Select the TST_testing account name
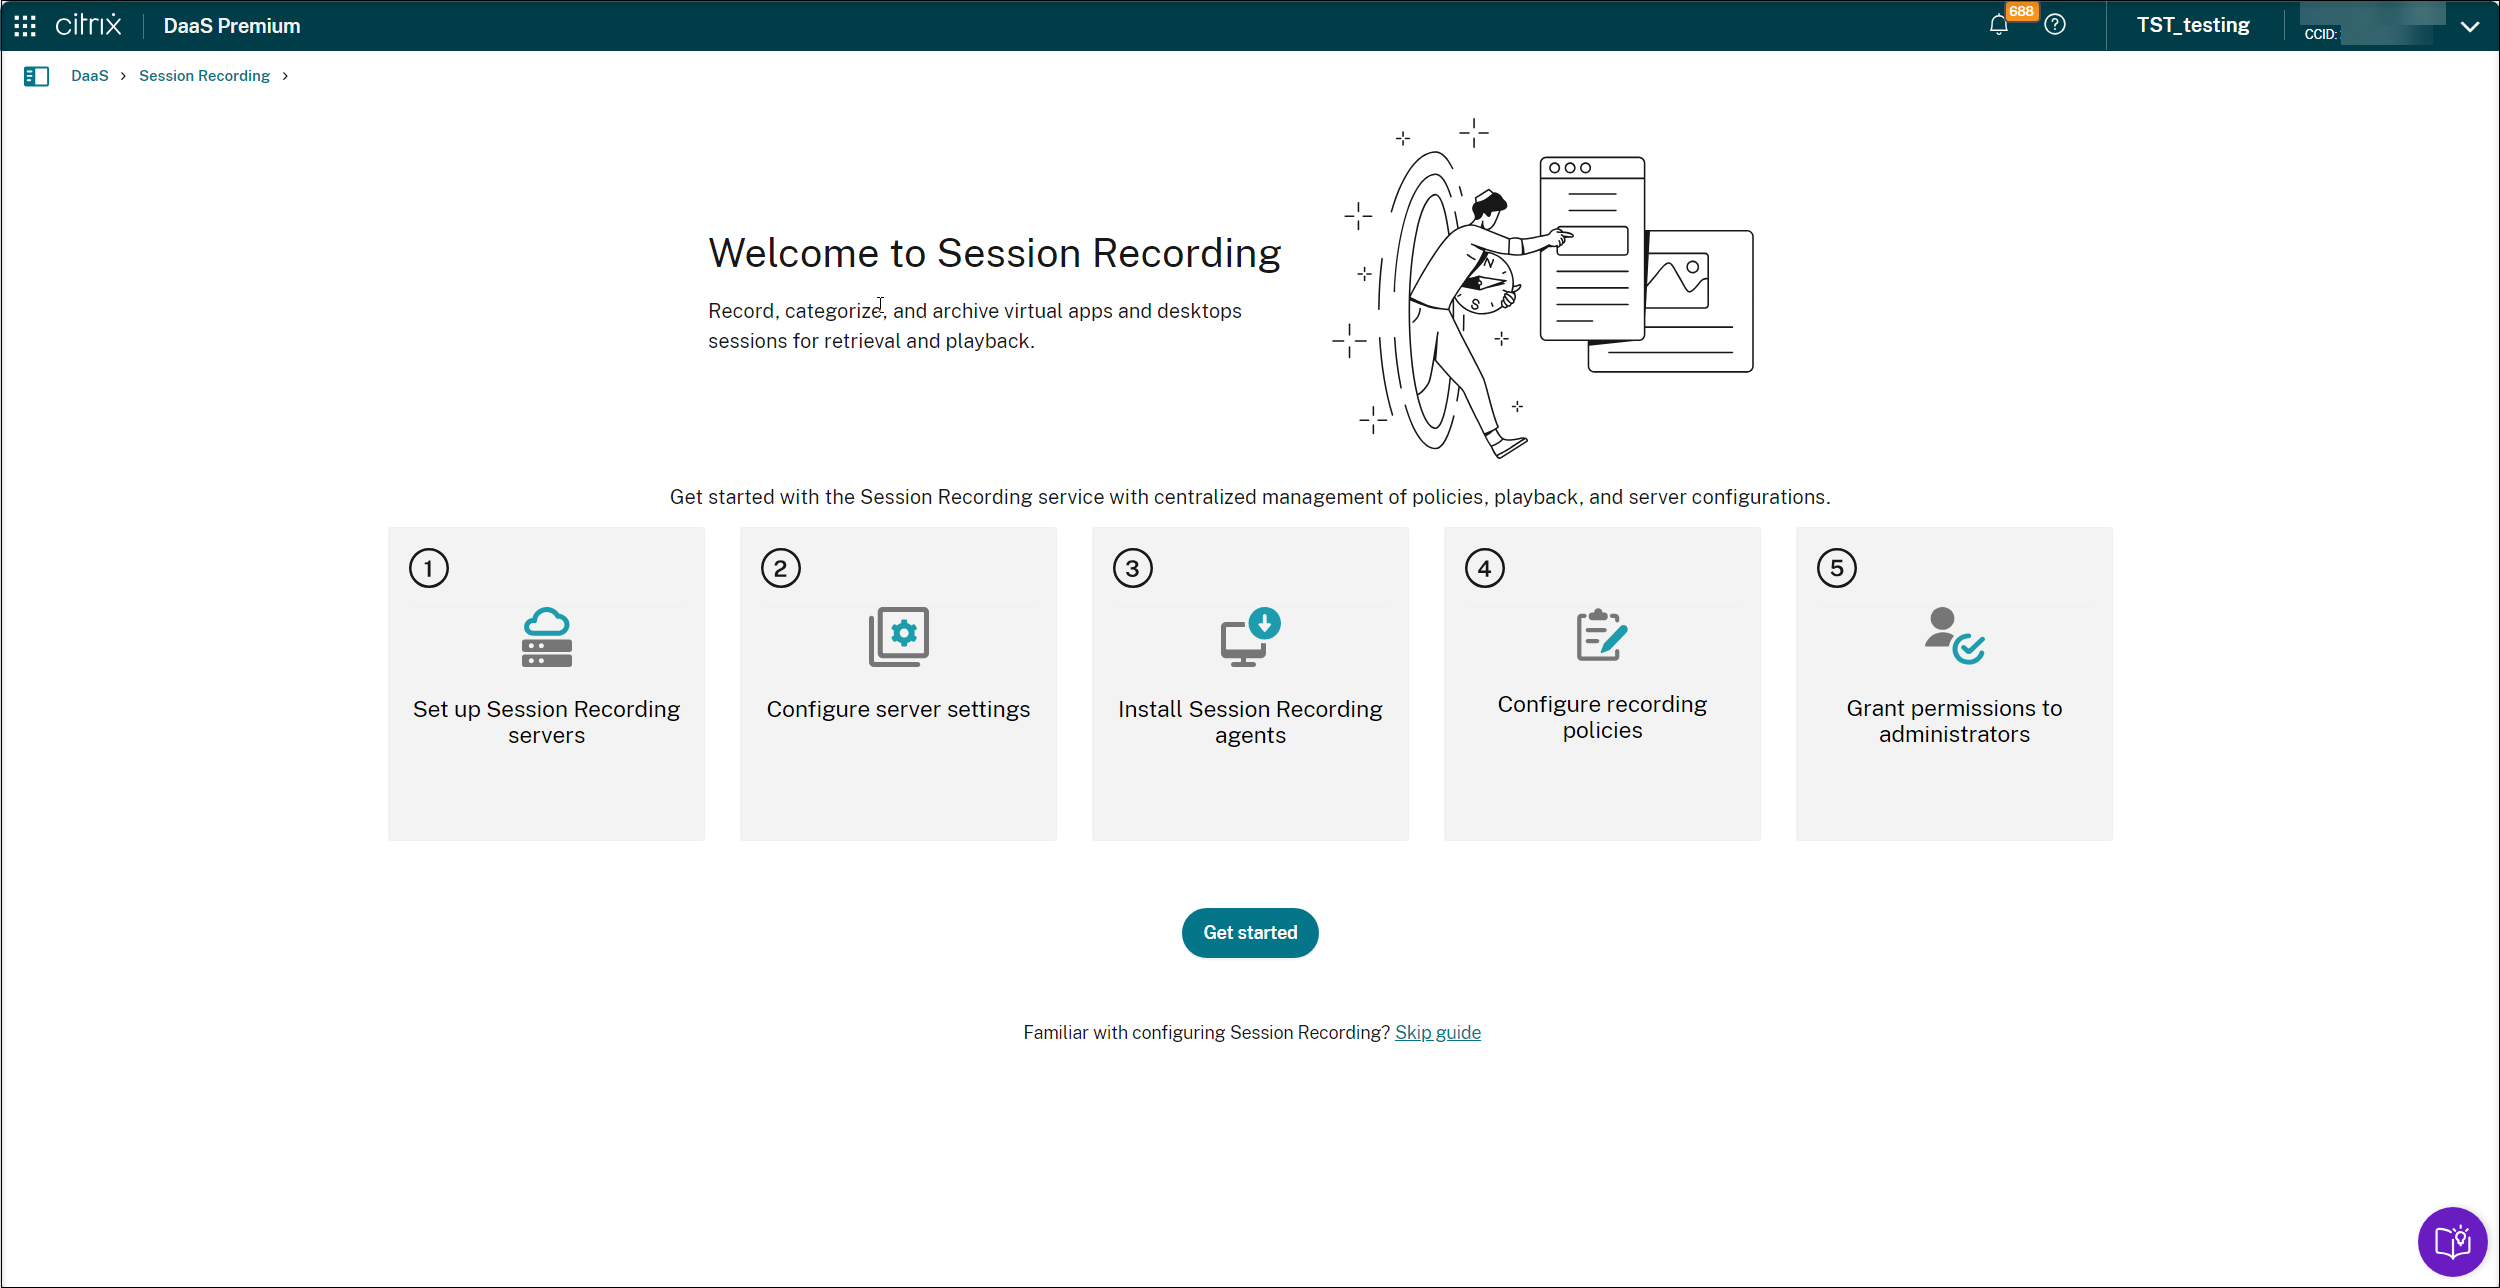Screen dimensions: 2500x1288 coord(2192,25)
